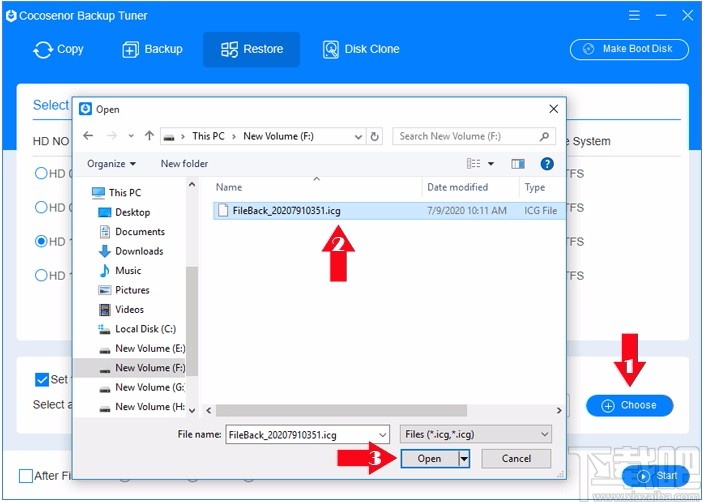Click the file list scroll right arrow
Image resolution: width=703 pixels, height=502 pixels.
click(559, 410)
